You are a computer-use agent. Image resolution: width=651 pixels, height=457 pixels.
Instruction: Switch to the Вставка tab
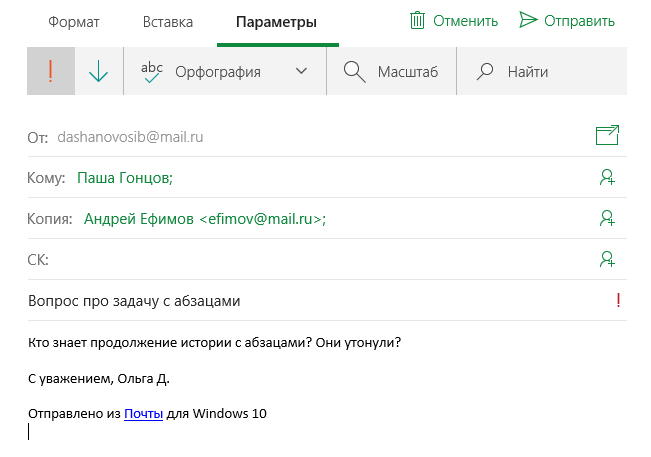pyautogui.click(x=168, y=22)
